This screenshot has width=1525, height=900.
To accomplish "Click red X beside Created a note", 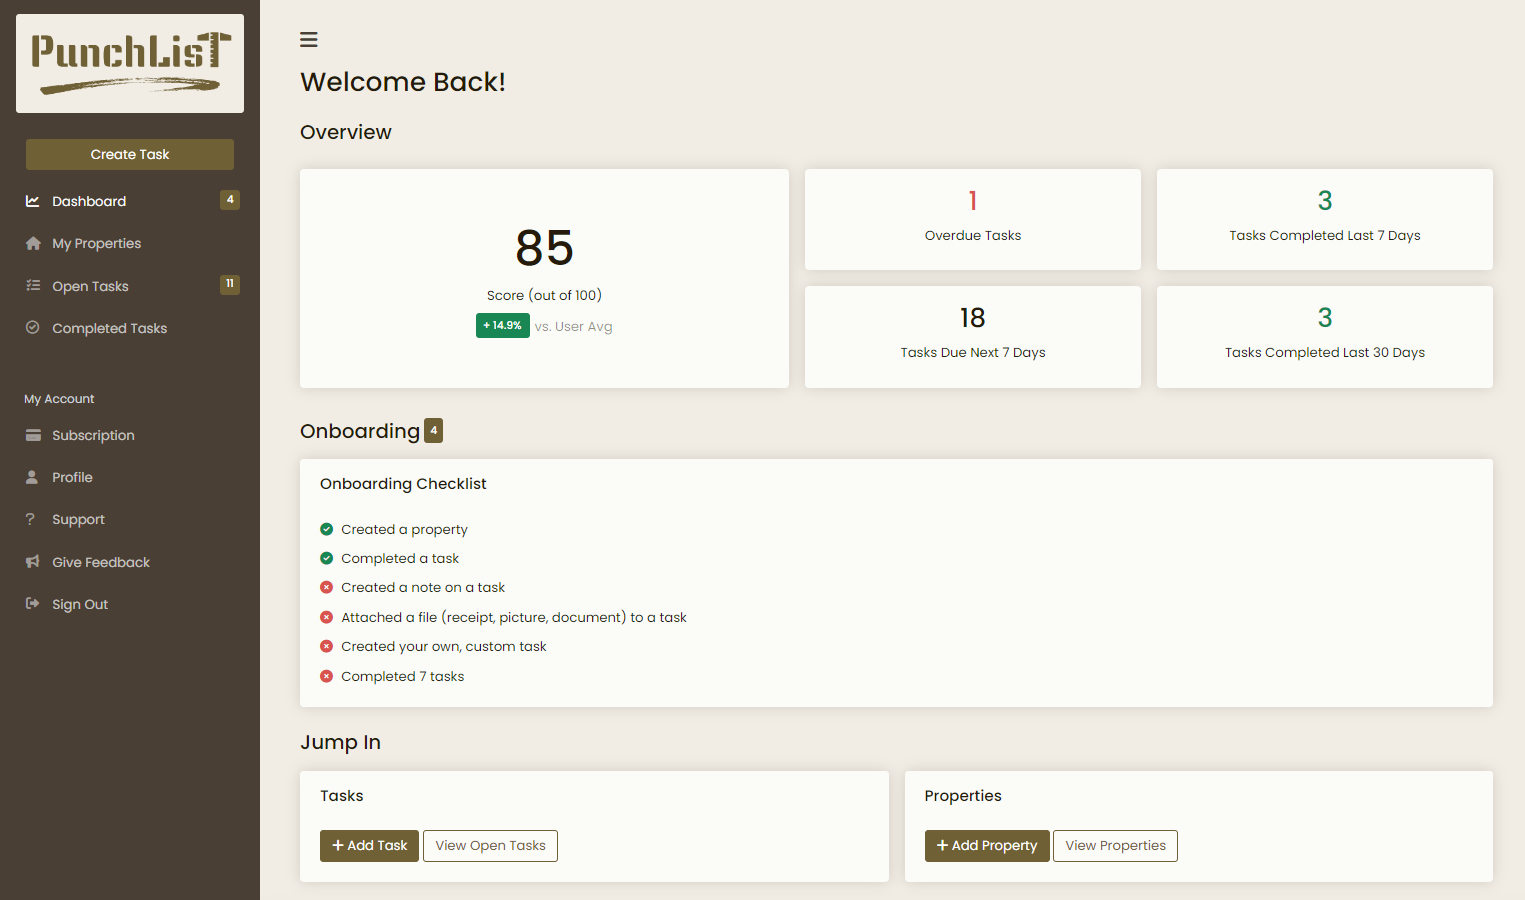I will coord(326,588).
